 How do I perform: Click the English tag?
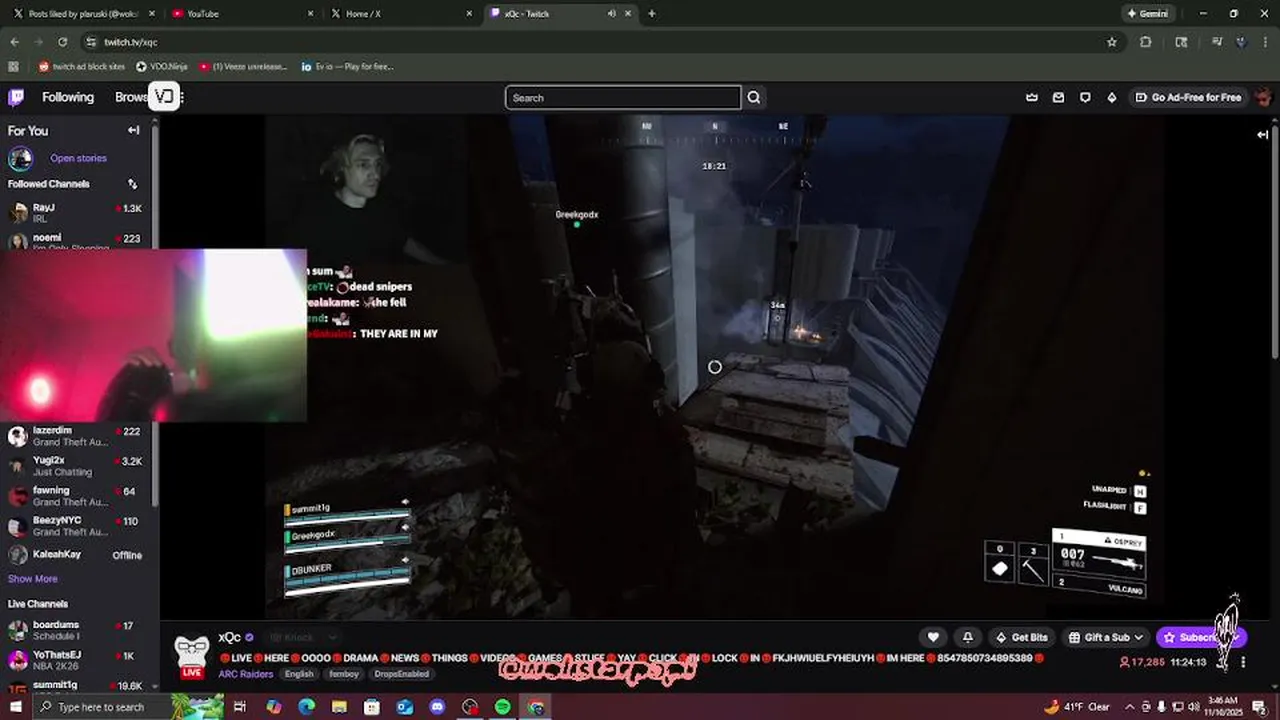pyautogui.click(x=299, y=674)
